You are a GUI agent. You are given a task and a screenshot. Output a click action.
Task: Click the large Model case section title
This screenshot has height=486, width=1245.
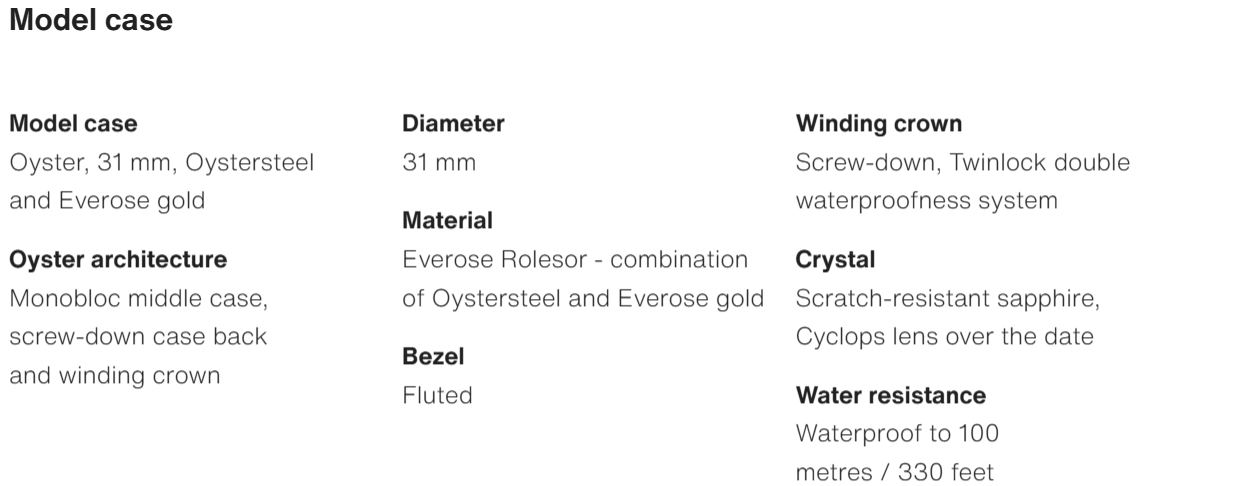(x=91, y=20)
